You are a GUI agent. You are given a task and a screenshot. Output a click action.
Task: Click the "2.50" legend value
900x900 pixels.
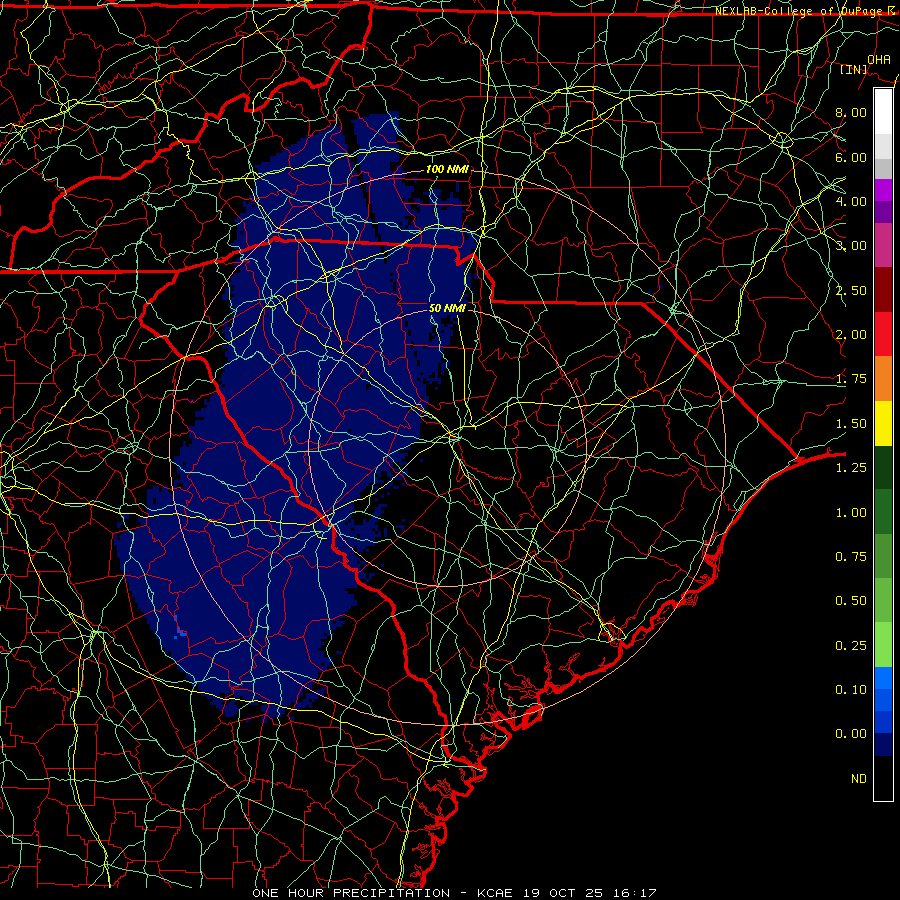tap(851, 290)
